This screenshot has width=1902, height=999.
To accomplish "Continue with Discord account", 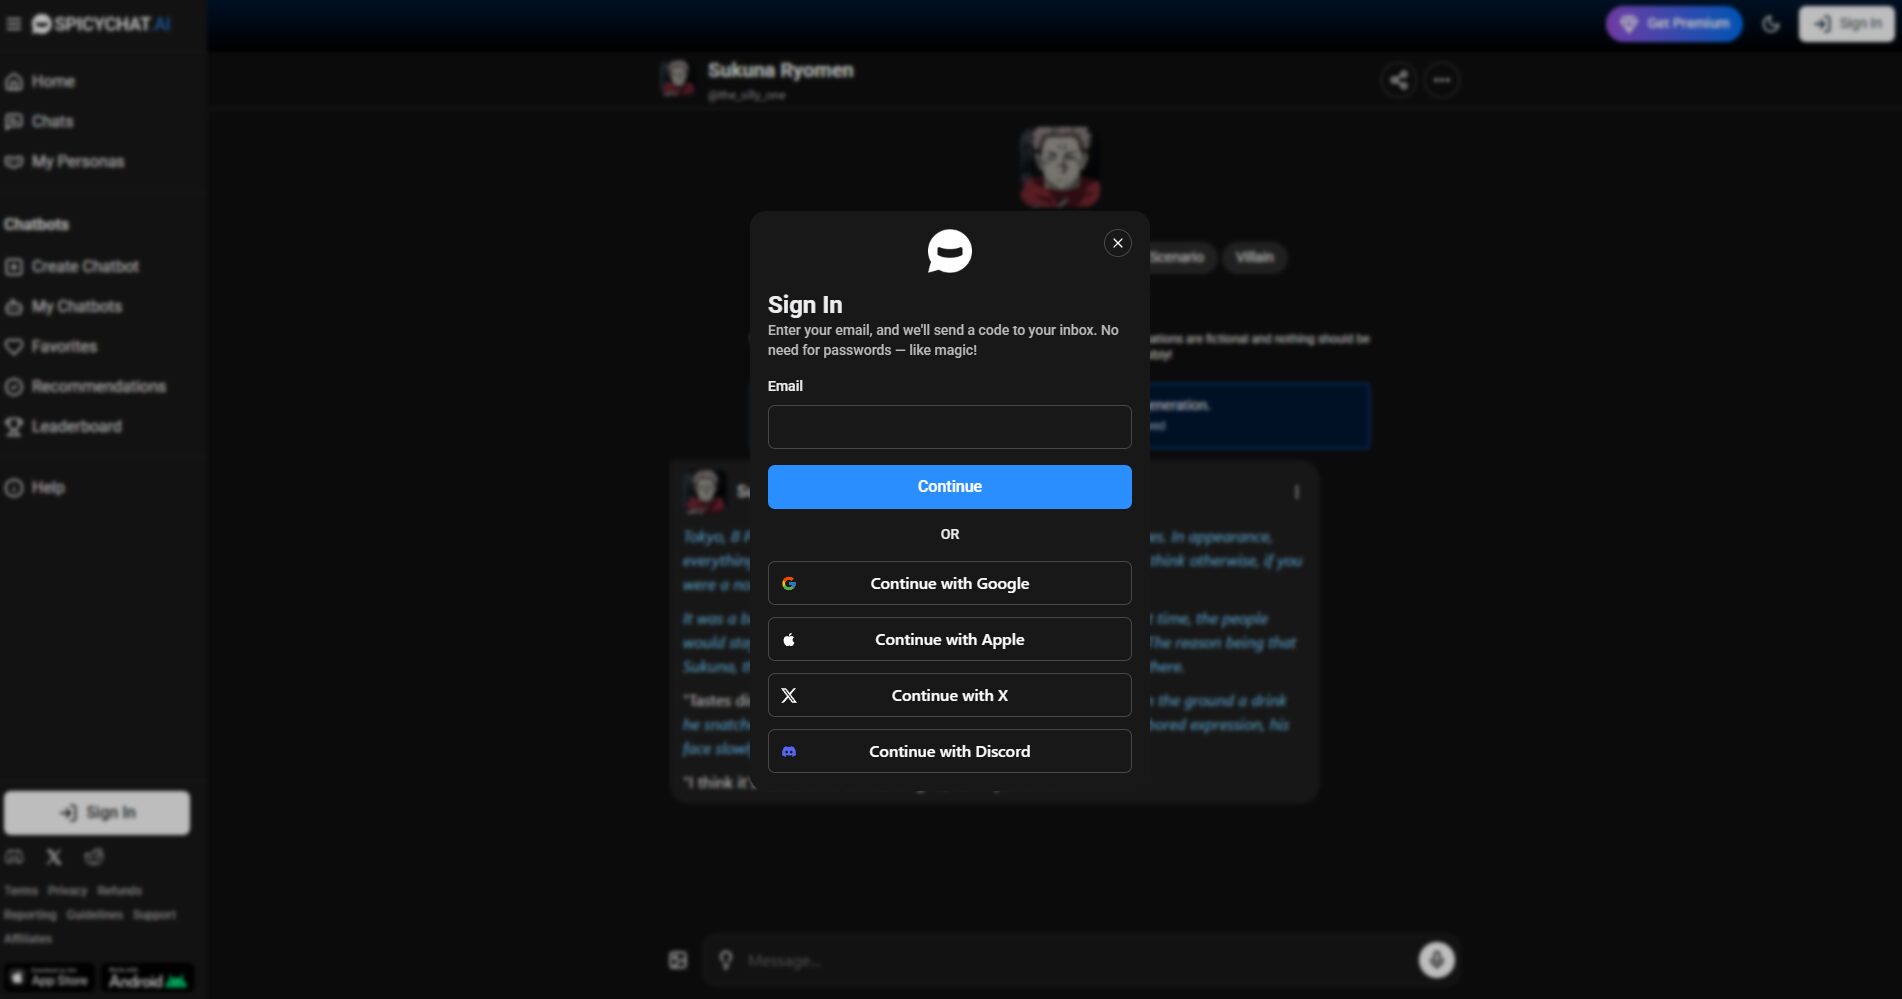I will 949,751.
